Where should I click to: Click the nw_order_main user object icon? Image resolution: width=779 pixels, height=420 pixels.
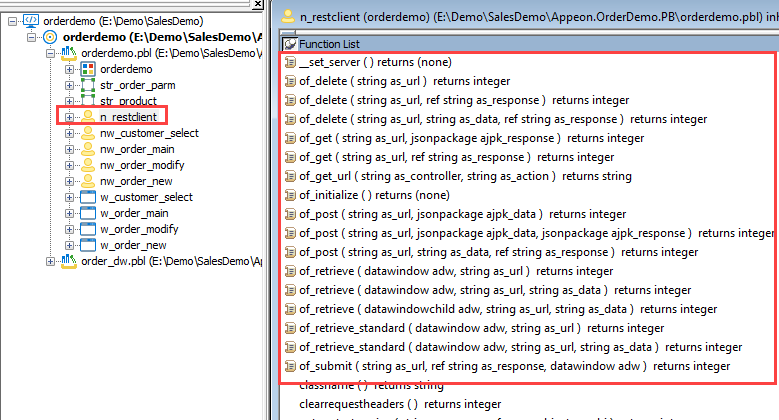pyautogui.click(x=88, y=149)
